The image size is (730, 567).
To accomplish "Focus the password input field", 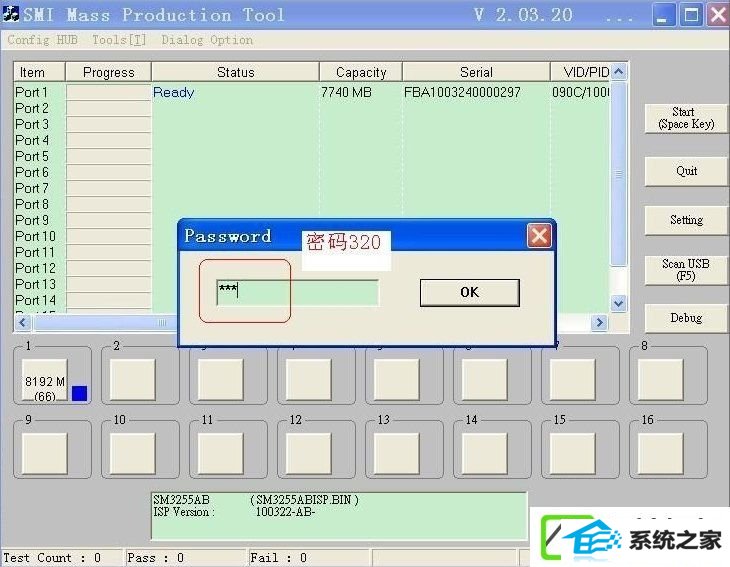I will click(x=297, y=292).
